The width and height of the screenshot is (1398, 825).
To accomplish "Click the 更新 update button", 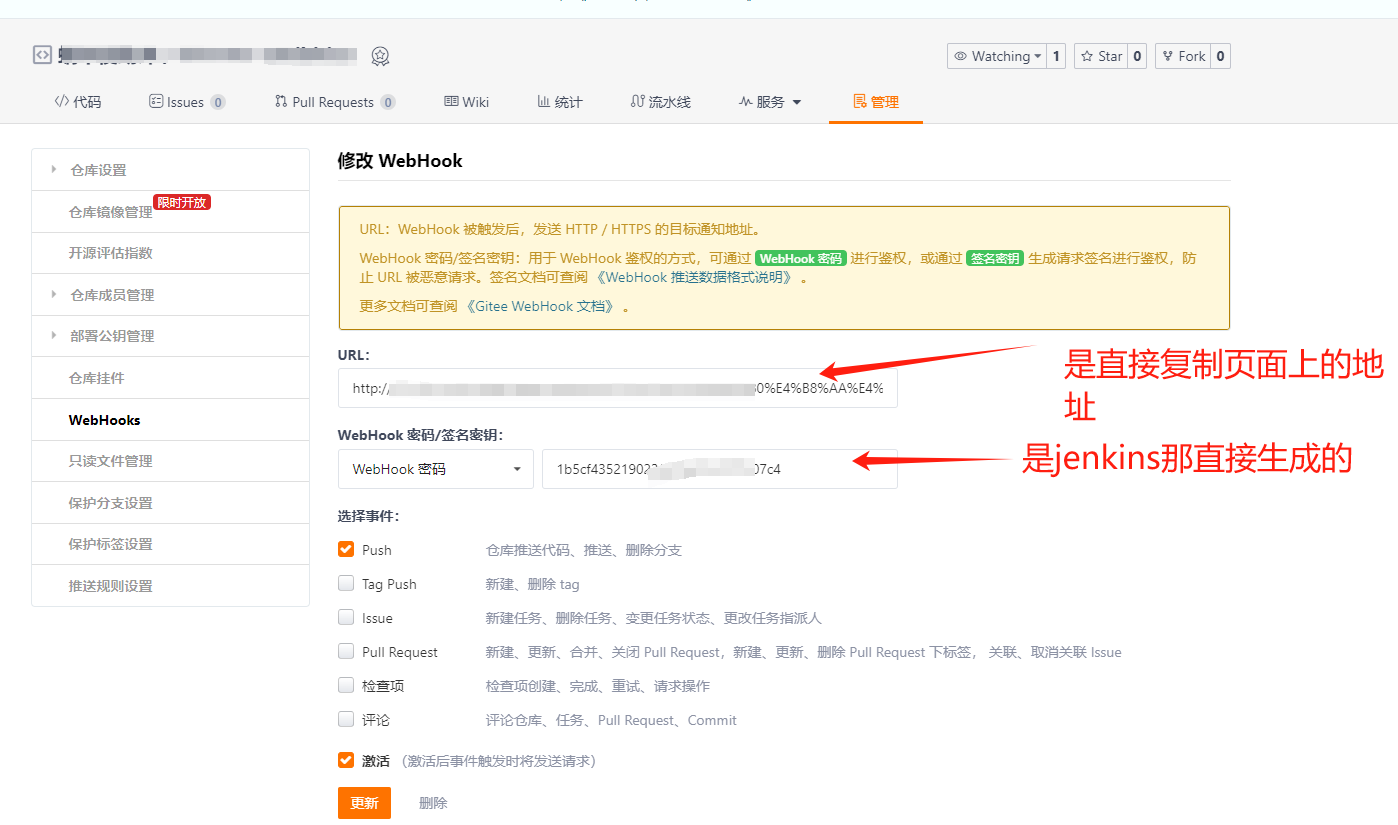I will pyautogui.click(x=364, y=803).
